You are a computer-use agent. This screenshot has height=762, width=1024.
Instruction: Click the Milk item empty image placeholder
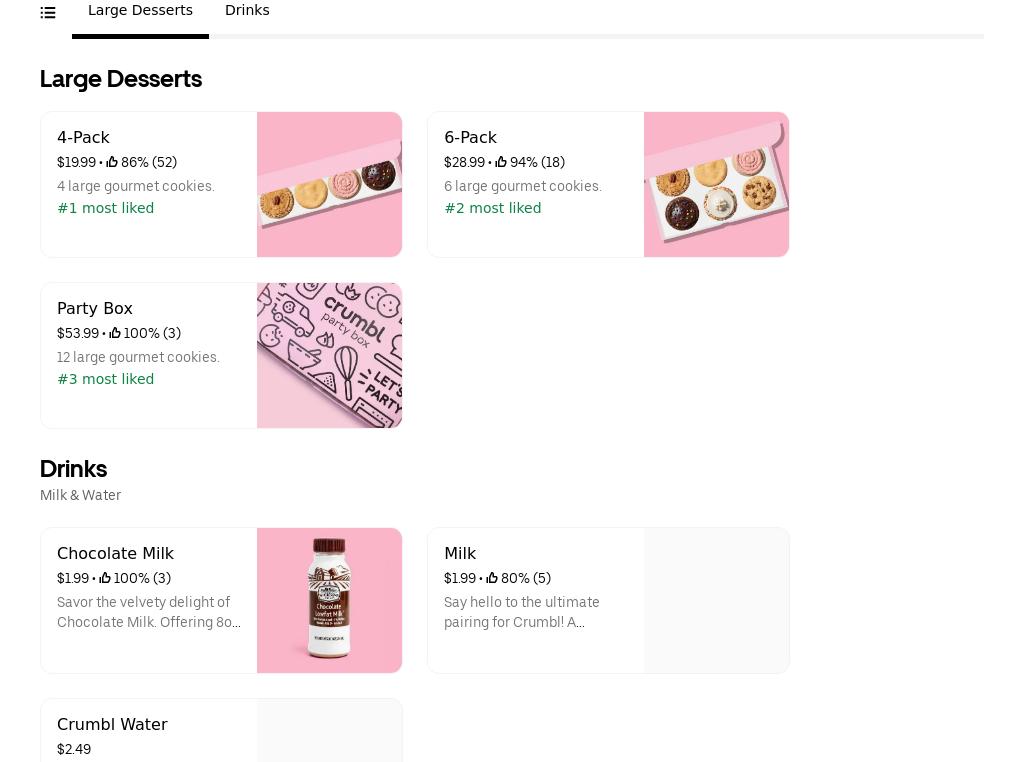tap(716, 600)
